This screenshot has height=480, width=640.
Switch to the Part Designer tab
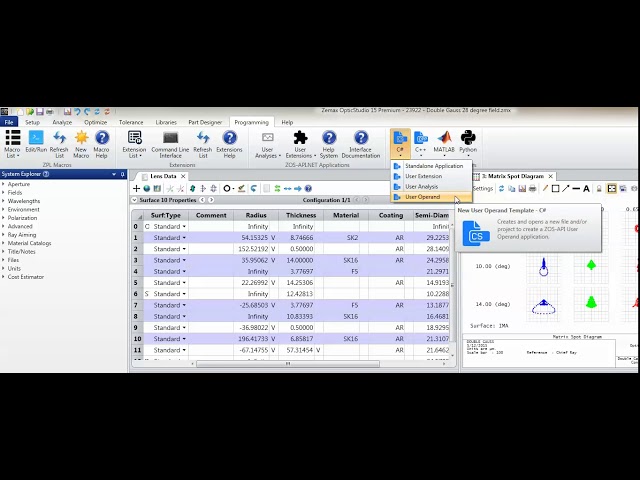click(205, 122)
